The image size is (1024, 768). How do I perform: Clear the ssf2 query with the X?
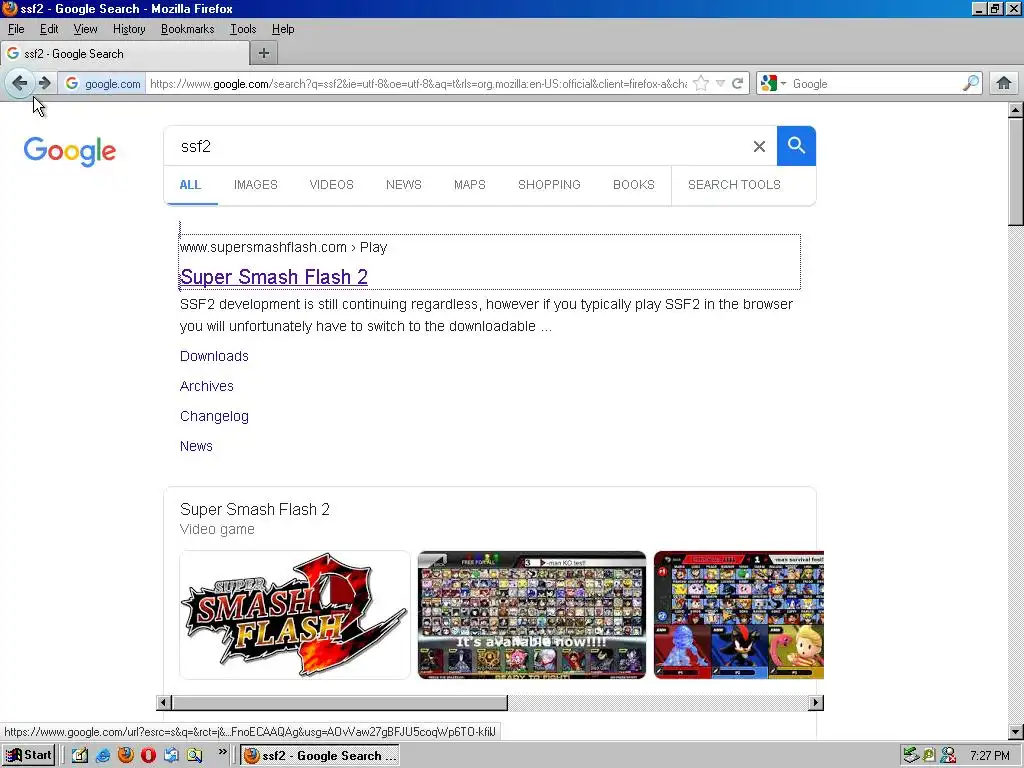pos(759,146)
